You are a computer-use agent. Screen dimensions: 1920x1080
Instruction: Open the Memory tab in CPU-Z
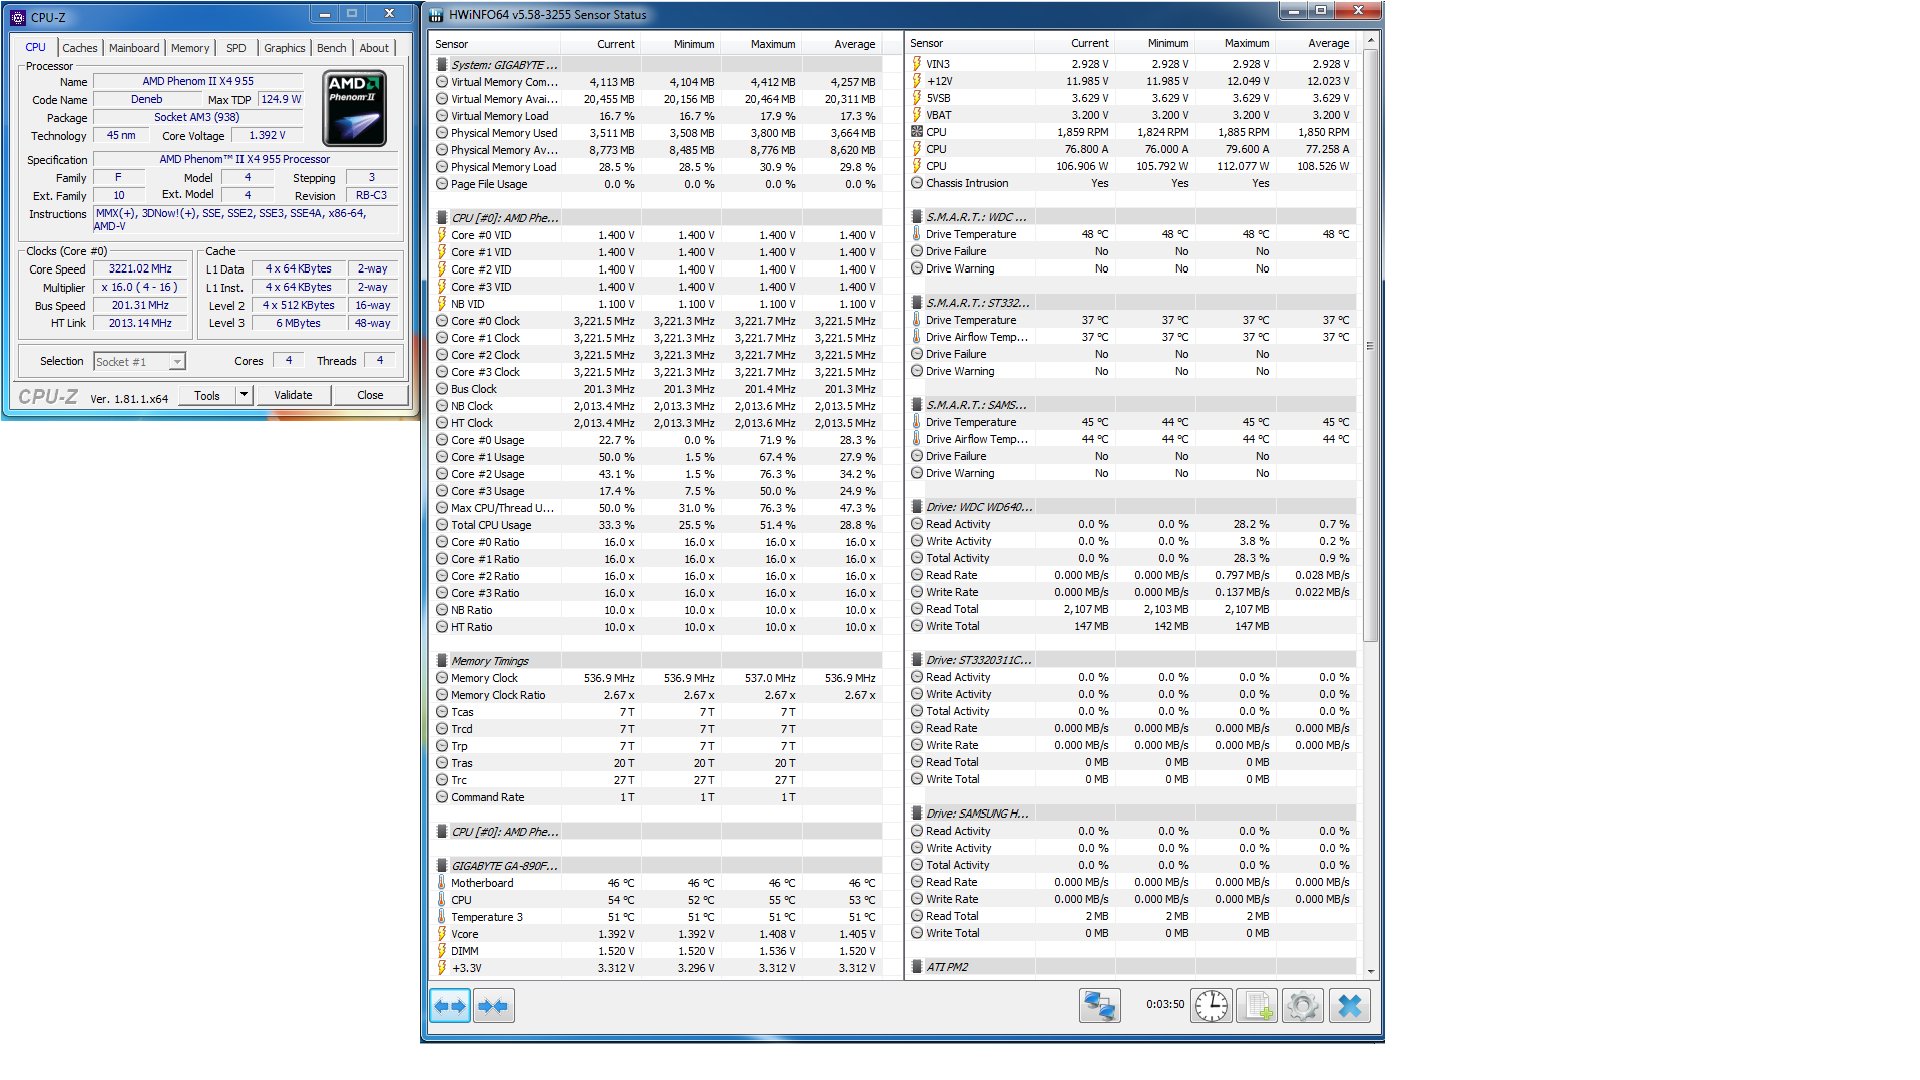(x=190, y=48)
